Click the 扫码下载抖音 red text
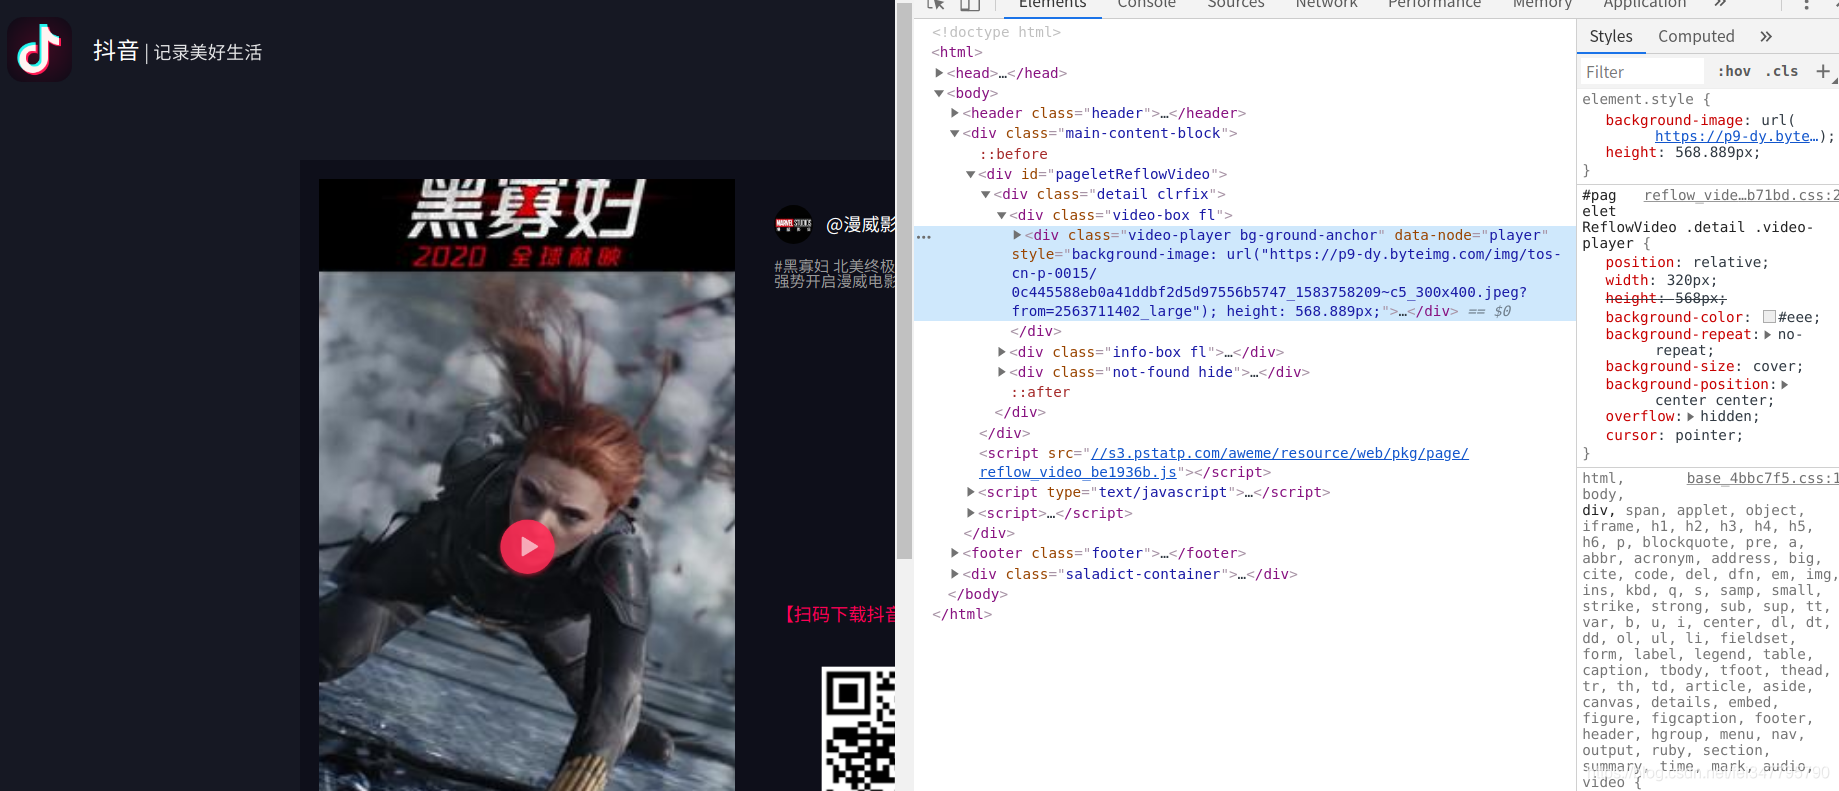1839x791 pixels. coord(838,614)
